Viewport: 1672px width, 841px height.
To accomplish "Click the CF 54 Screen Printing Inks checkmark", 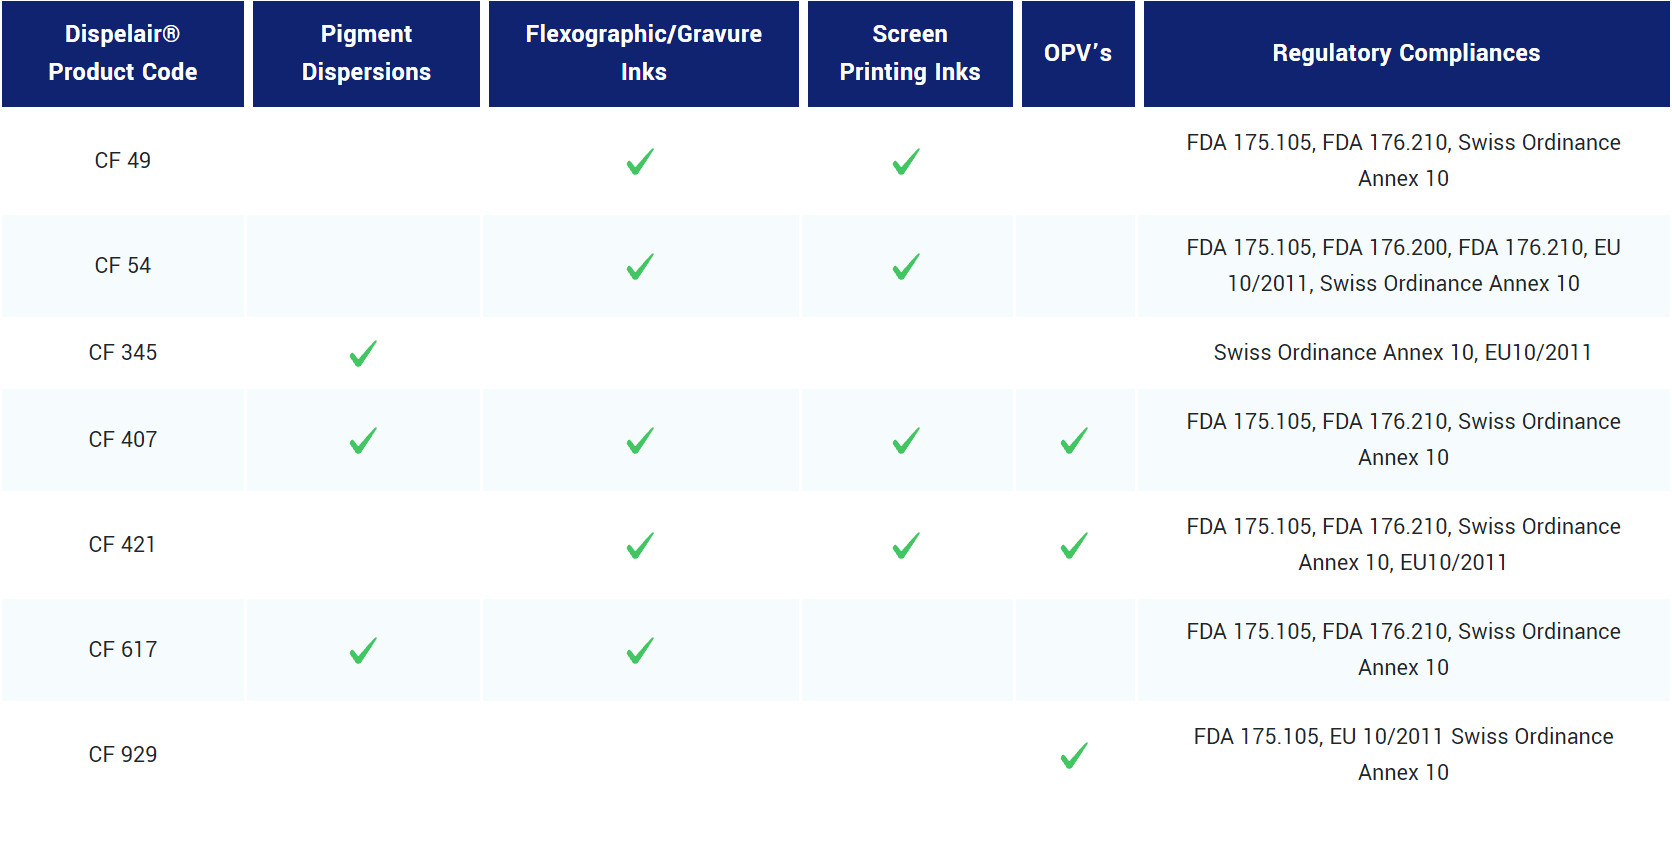I will 906,267.
